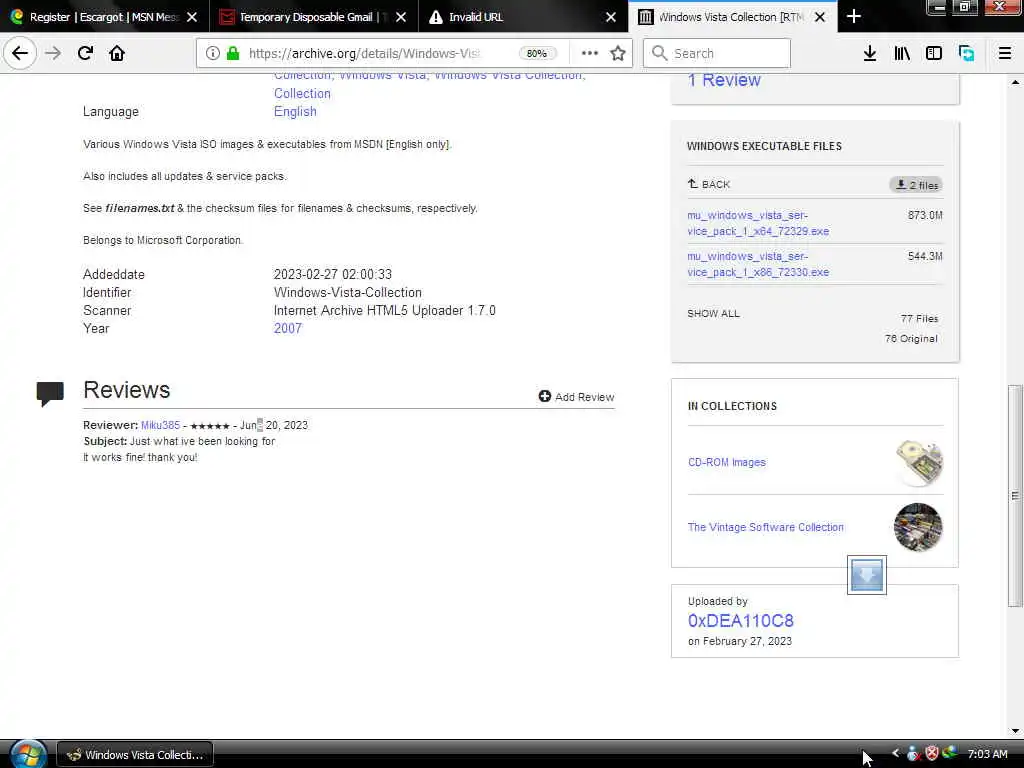The width and height of the screenshot is (1024, 768).
Task: Download all via the 2 files button
Action: (x=916, y=185)
